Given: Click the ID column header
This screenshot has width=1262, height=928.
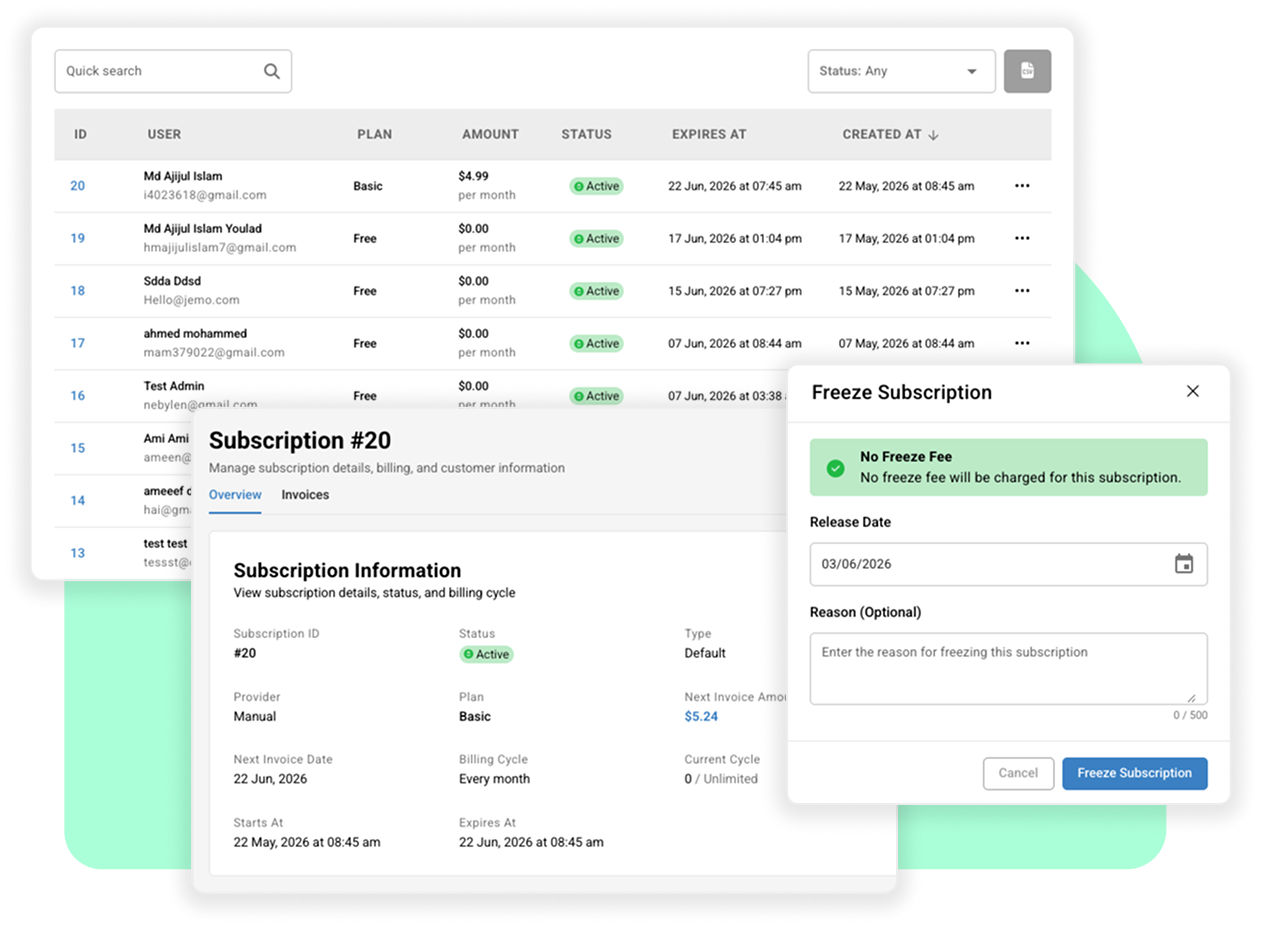Looking at the screenshot, I should (x=80, y=134).
